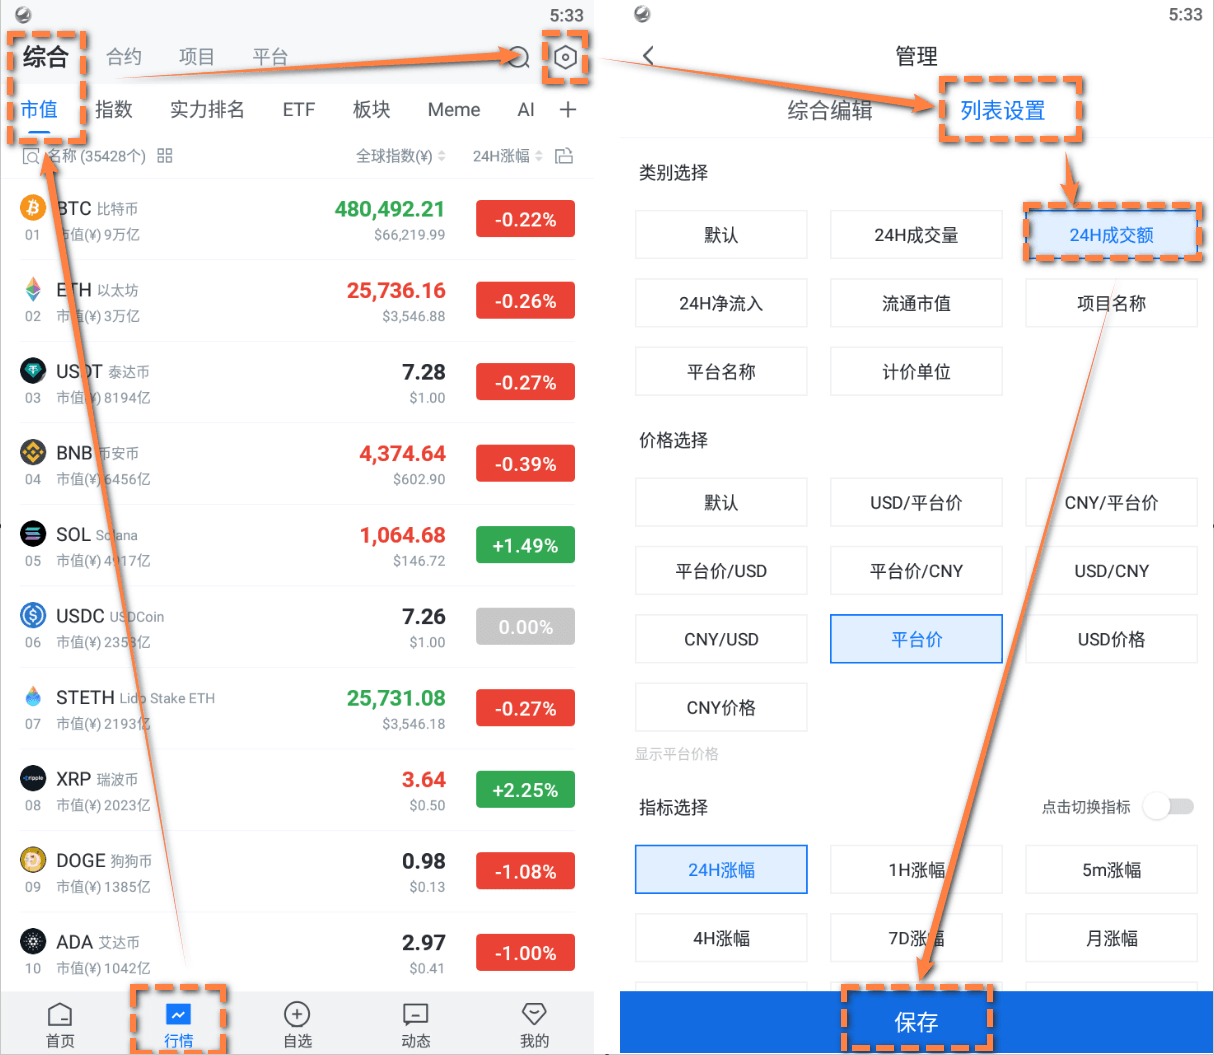Select the ETF sub-tab
This screenshot has height=1055, width=1214.
click(x=299, y=110)
